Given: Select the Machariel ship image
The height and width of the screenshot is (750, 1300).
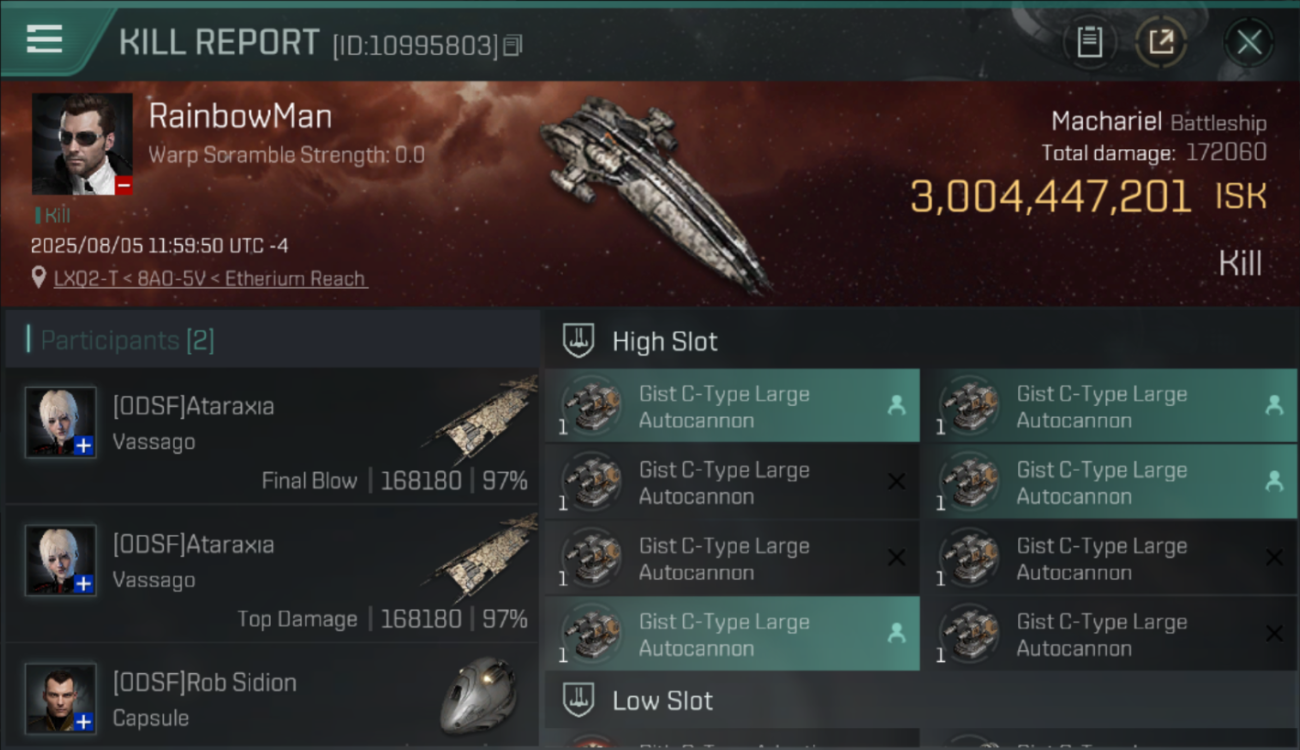Looking at the screenshot, I should [655, 190].
